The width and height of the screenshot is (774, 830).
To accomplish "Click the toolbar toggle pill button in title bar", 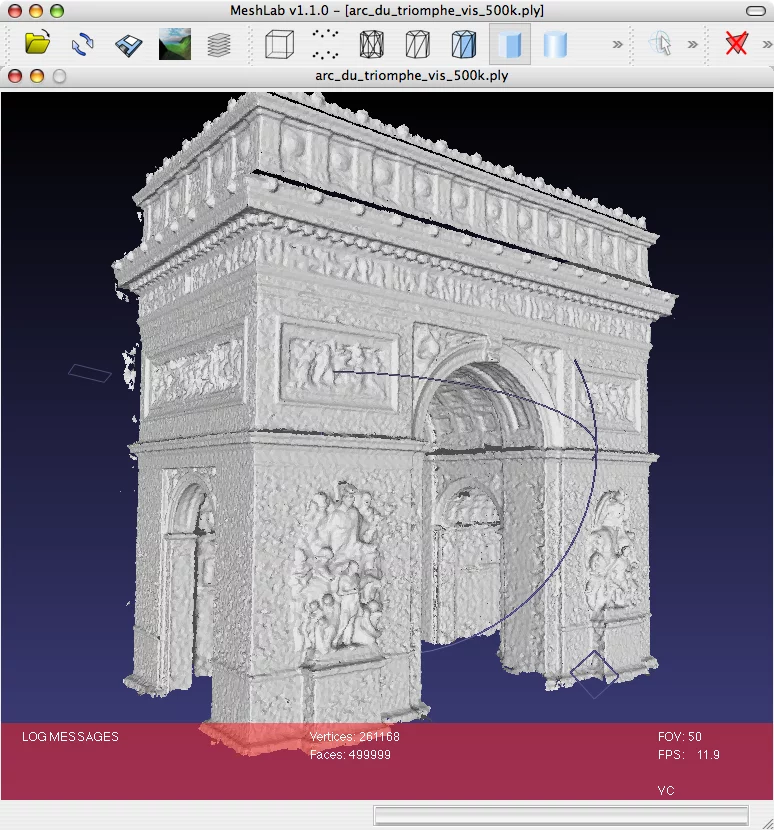I will pyautogui.click(x=756, y=10).
